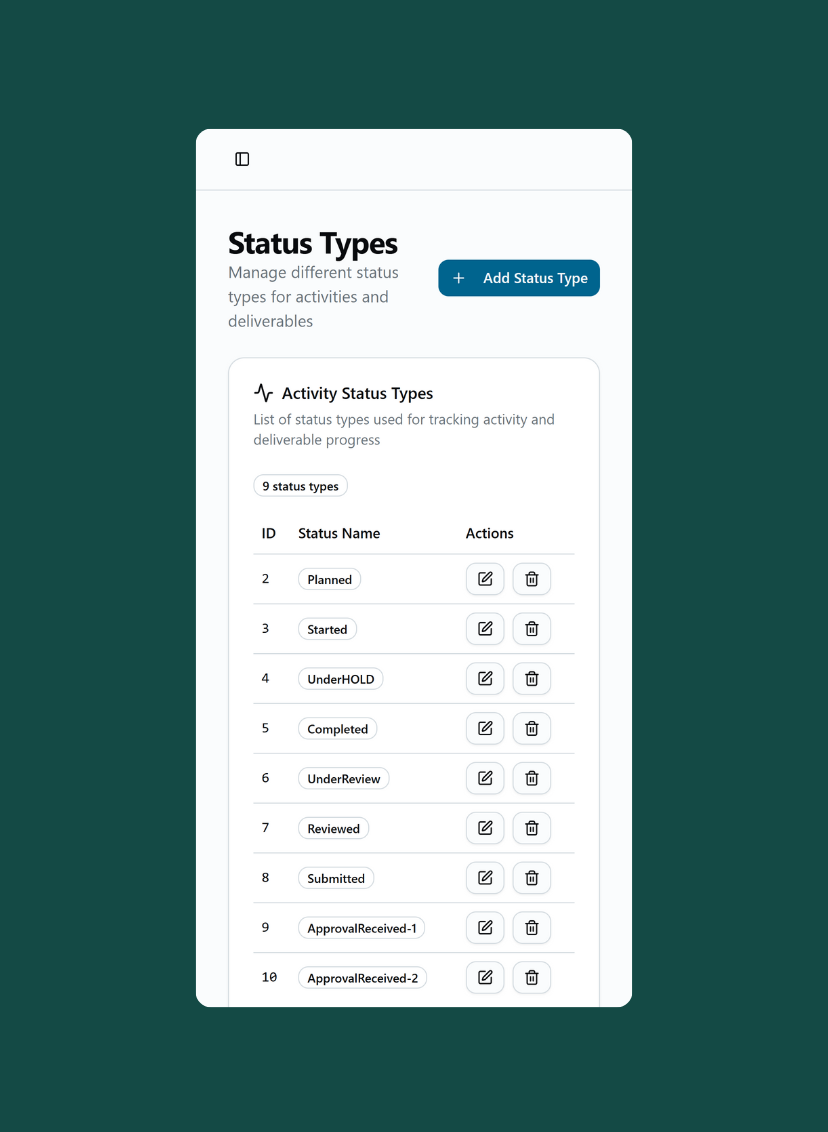Screen dimensions: 828x1132
Task: Click the Add Status Type button
Action: coord(519,278)
